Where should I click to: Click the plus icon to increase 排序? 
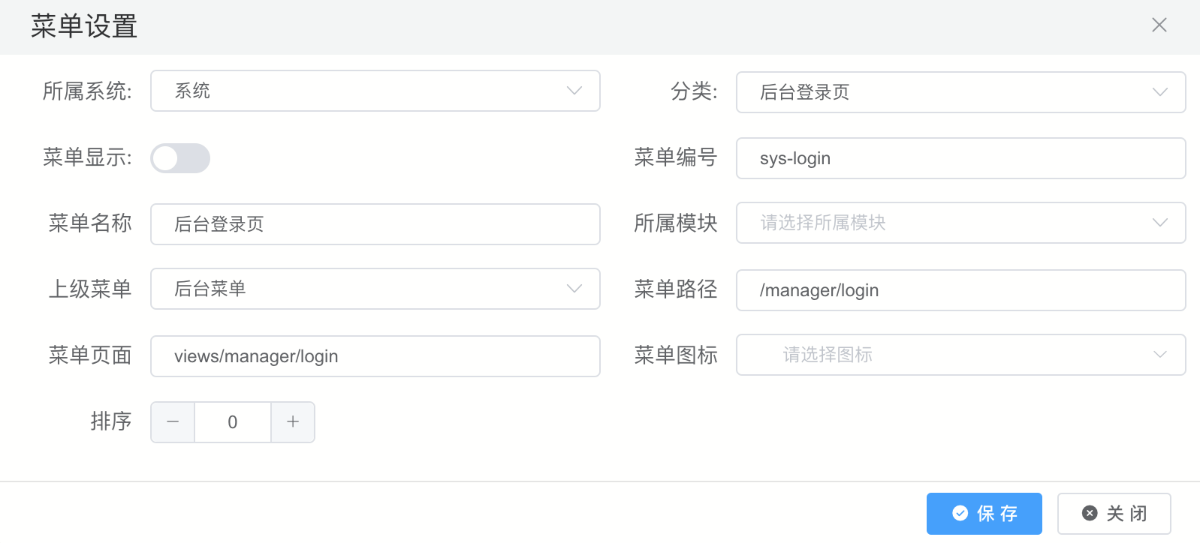click(x=293, y=422)
